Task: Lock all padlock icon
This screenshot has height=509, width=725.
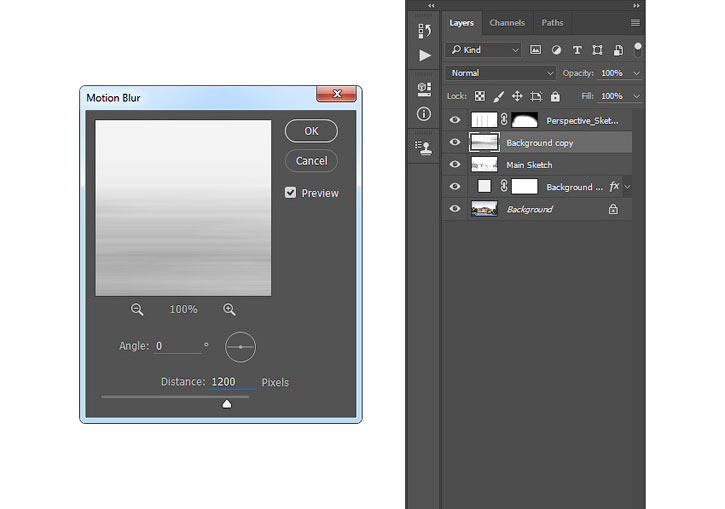Action: pos(555,96)
